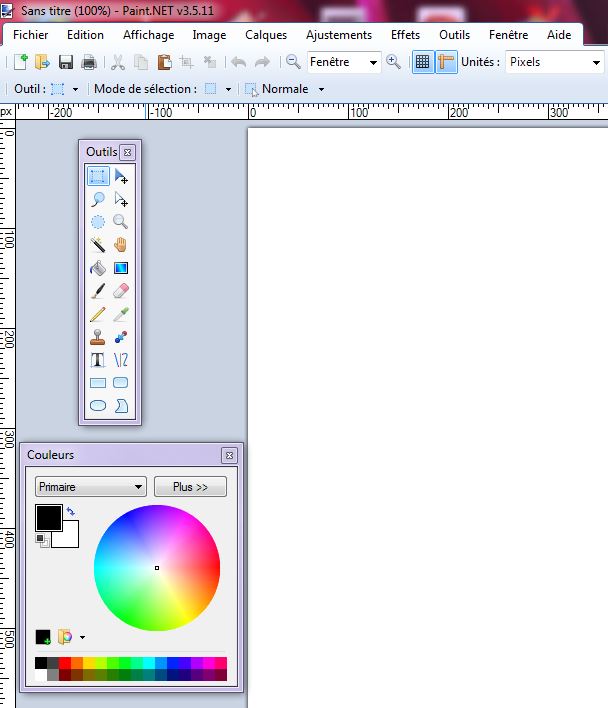Viewport: 608px width, 708px height.
Task: Open the Edition menu
Action: 85,35
